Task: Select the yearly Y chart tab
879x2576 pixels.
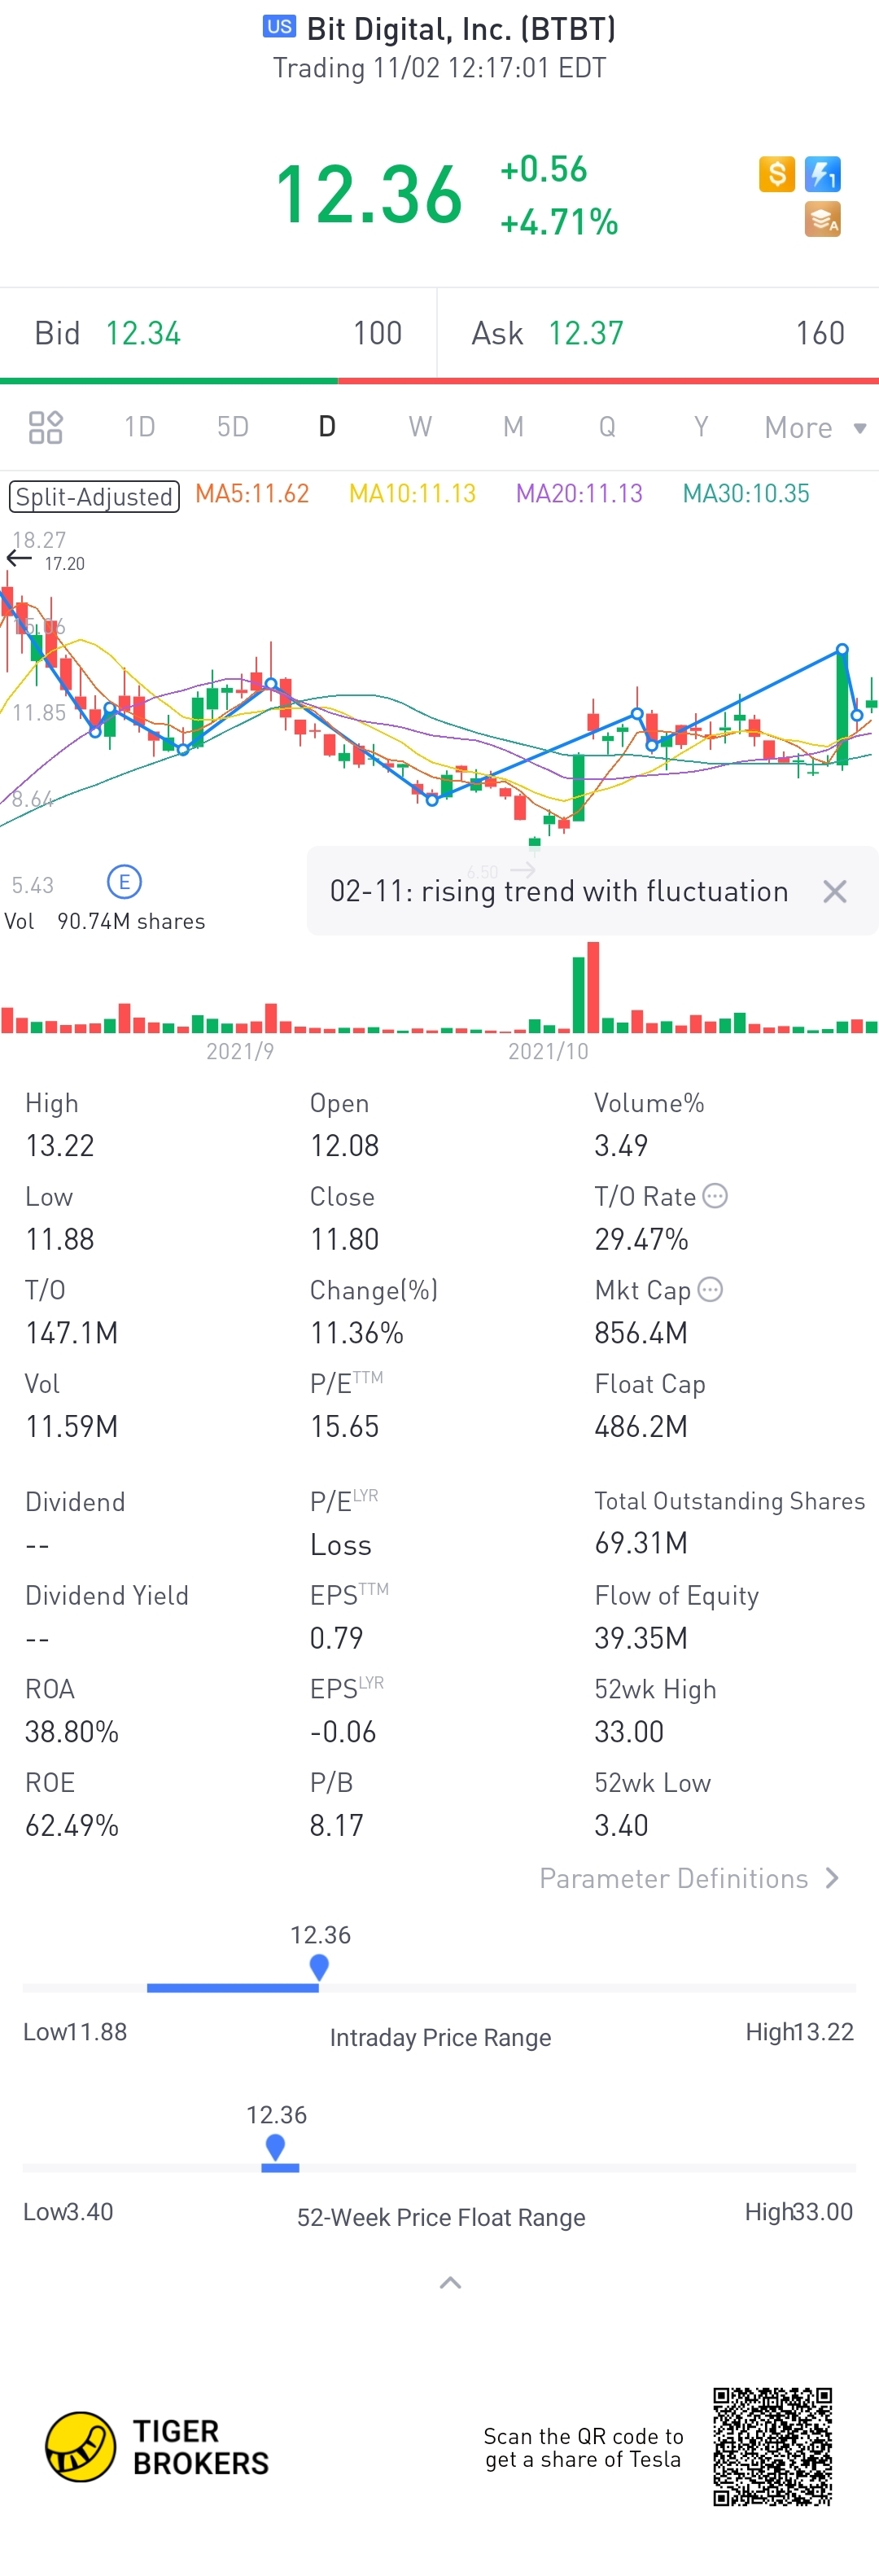Action: (700, 427)
